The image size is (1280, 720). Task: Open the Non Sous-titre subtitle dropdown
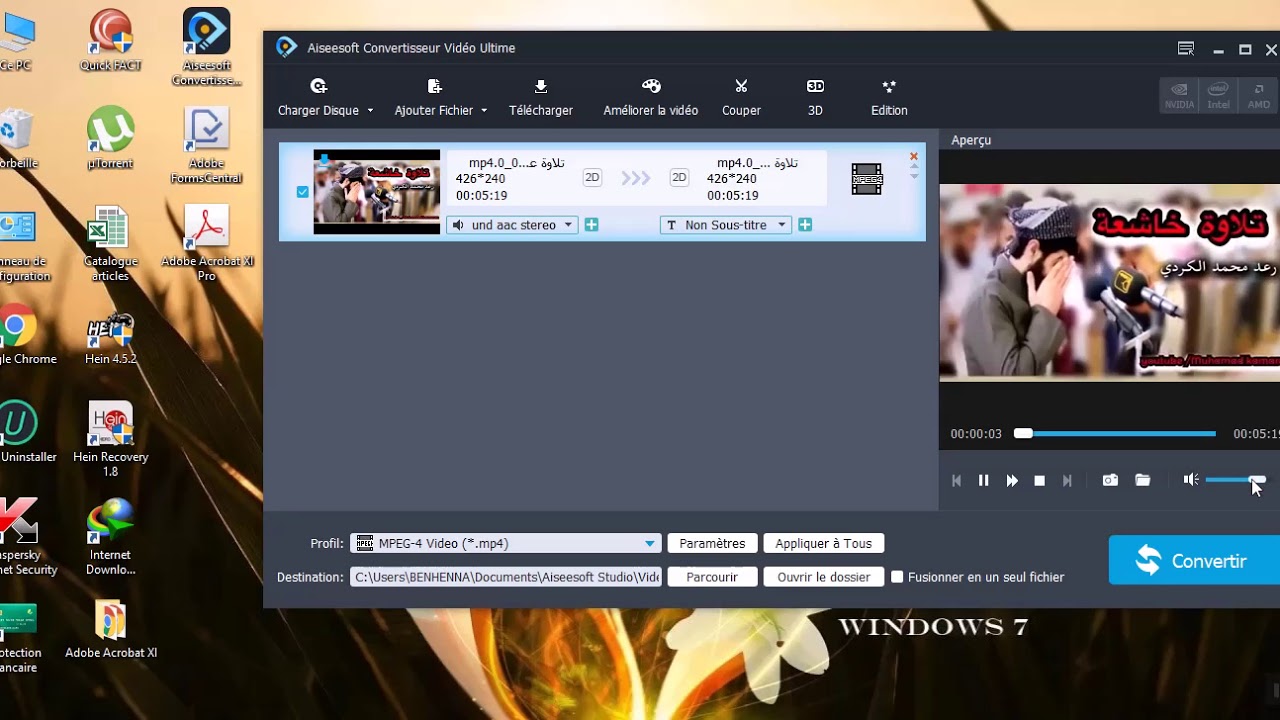tap(726, 225)
